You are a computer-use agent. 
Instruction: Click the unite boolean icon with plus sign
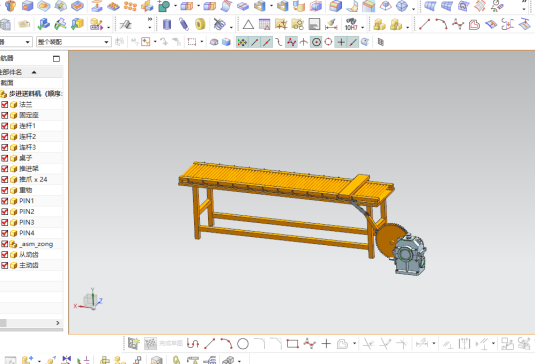(x=164, y=6)
